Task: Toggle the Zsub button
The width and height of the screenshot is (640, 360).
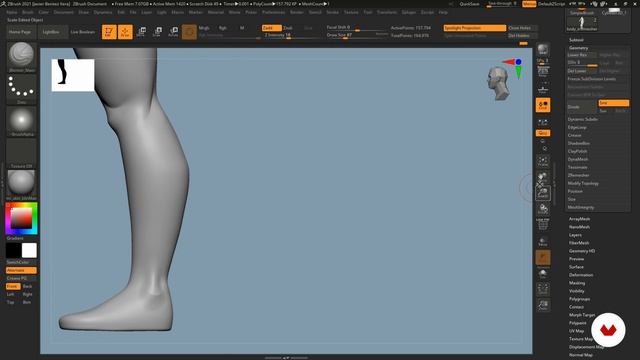Action: tap(288, 28)
